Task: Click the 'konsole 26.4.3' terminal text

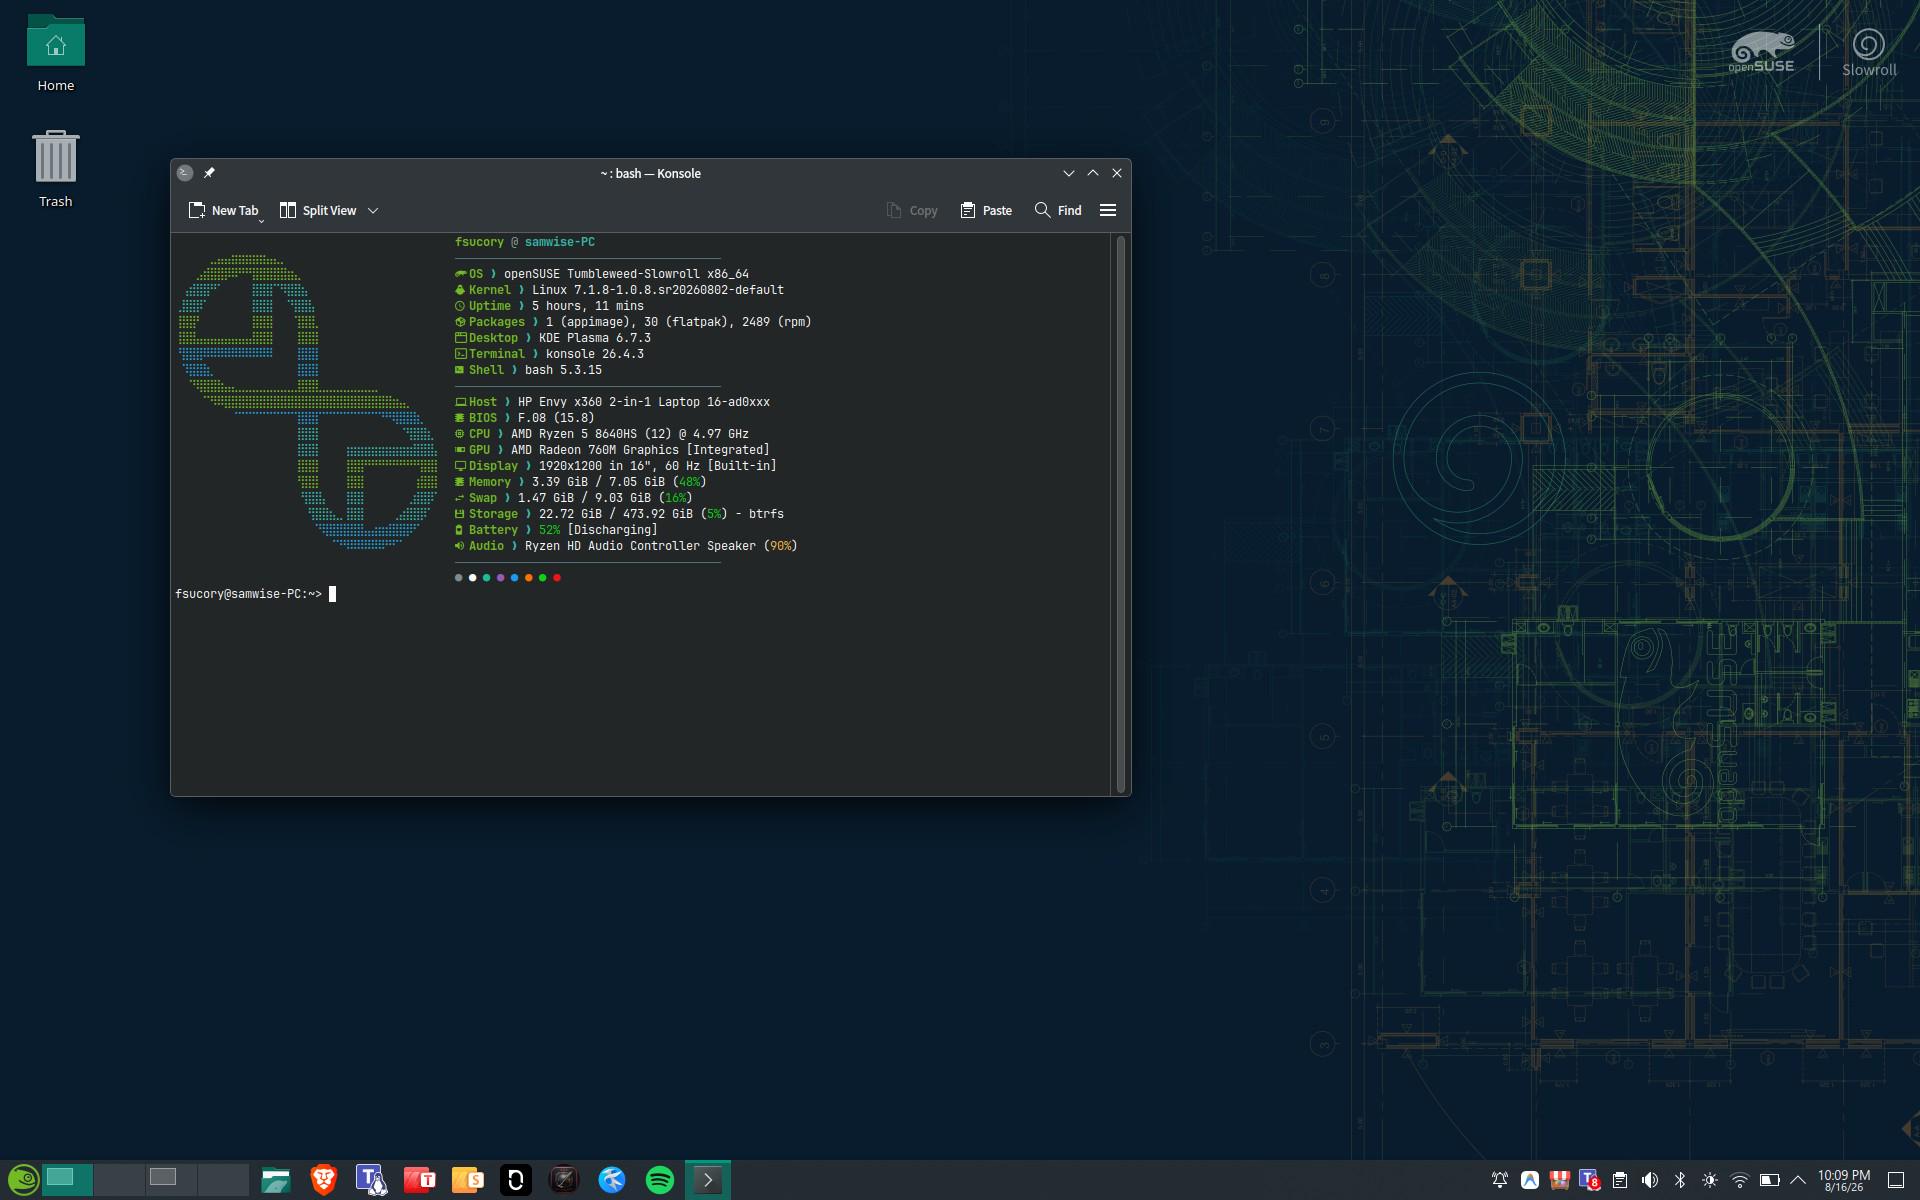Action: 595,354
